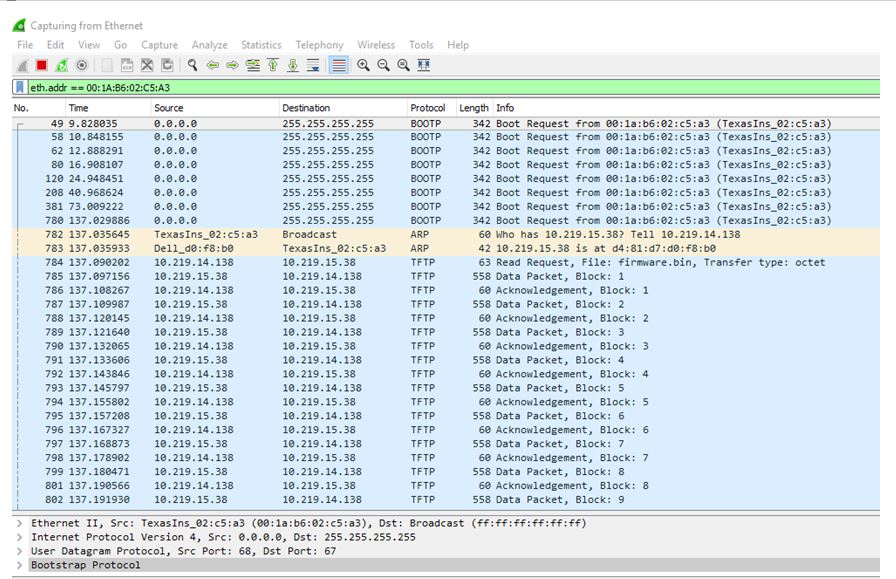896x579 pixels.
Task: Open the Capture menu
Action: (159, 45)
